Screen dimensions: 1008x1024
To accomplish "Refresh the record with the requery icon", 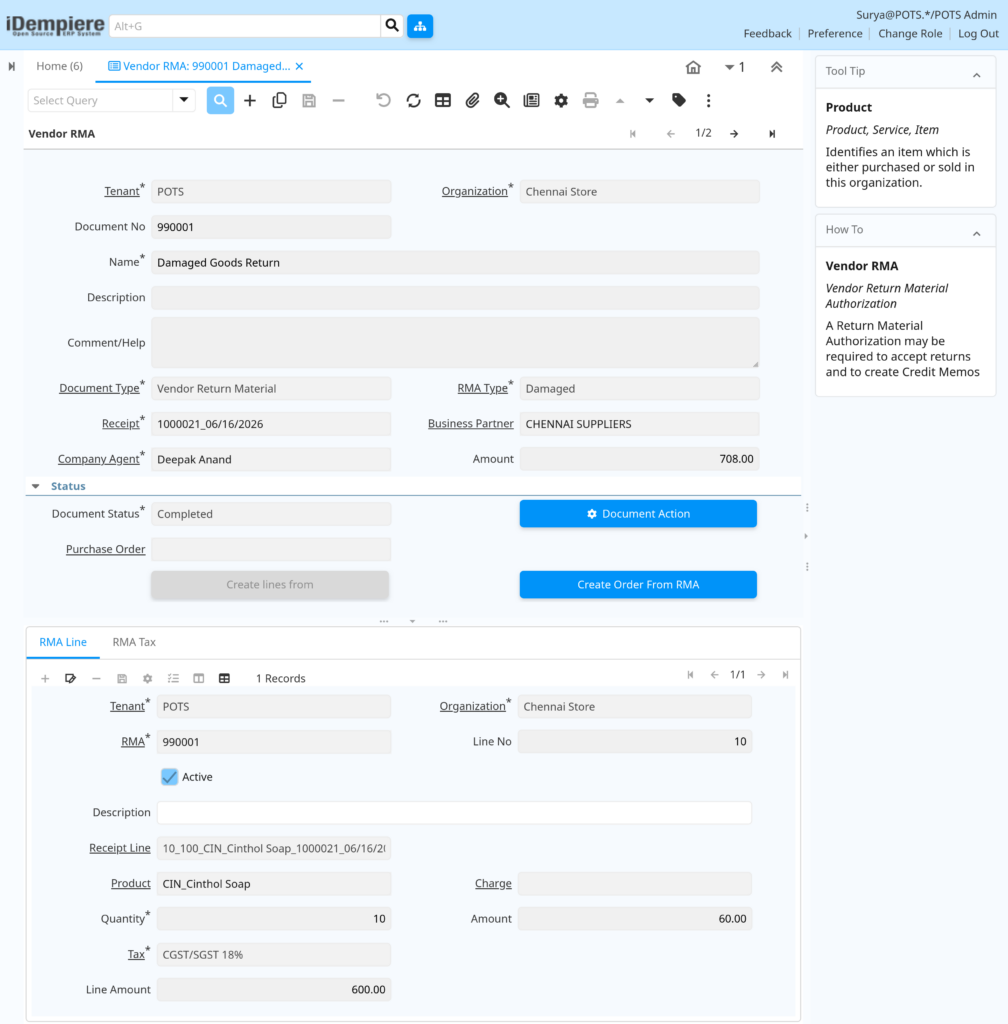I will tap(413, 101).
